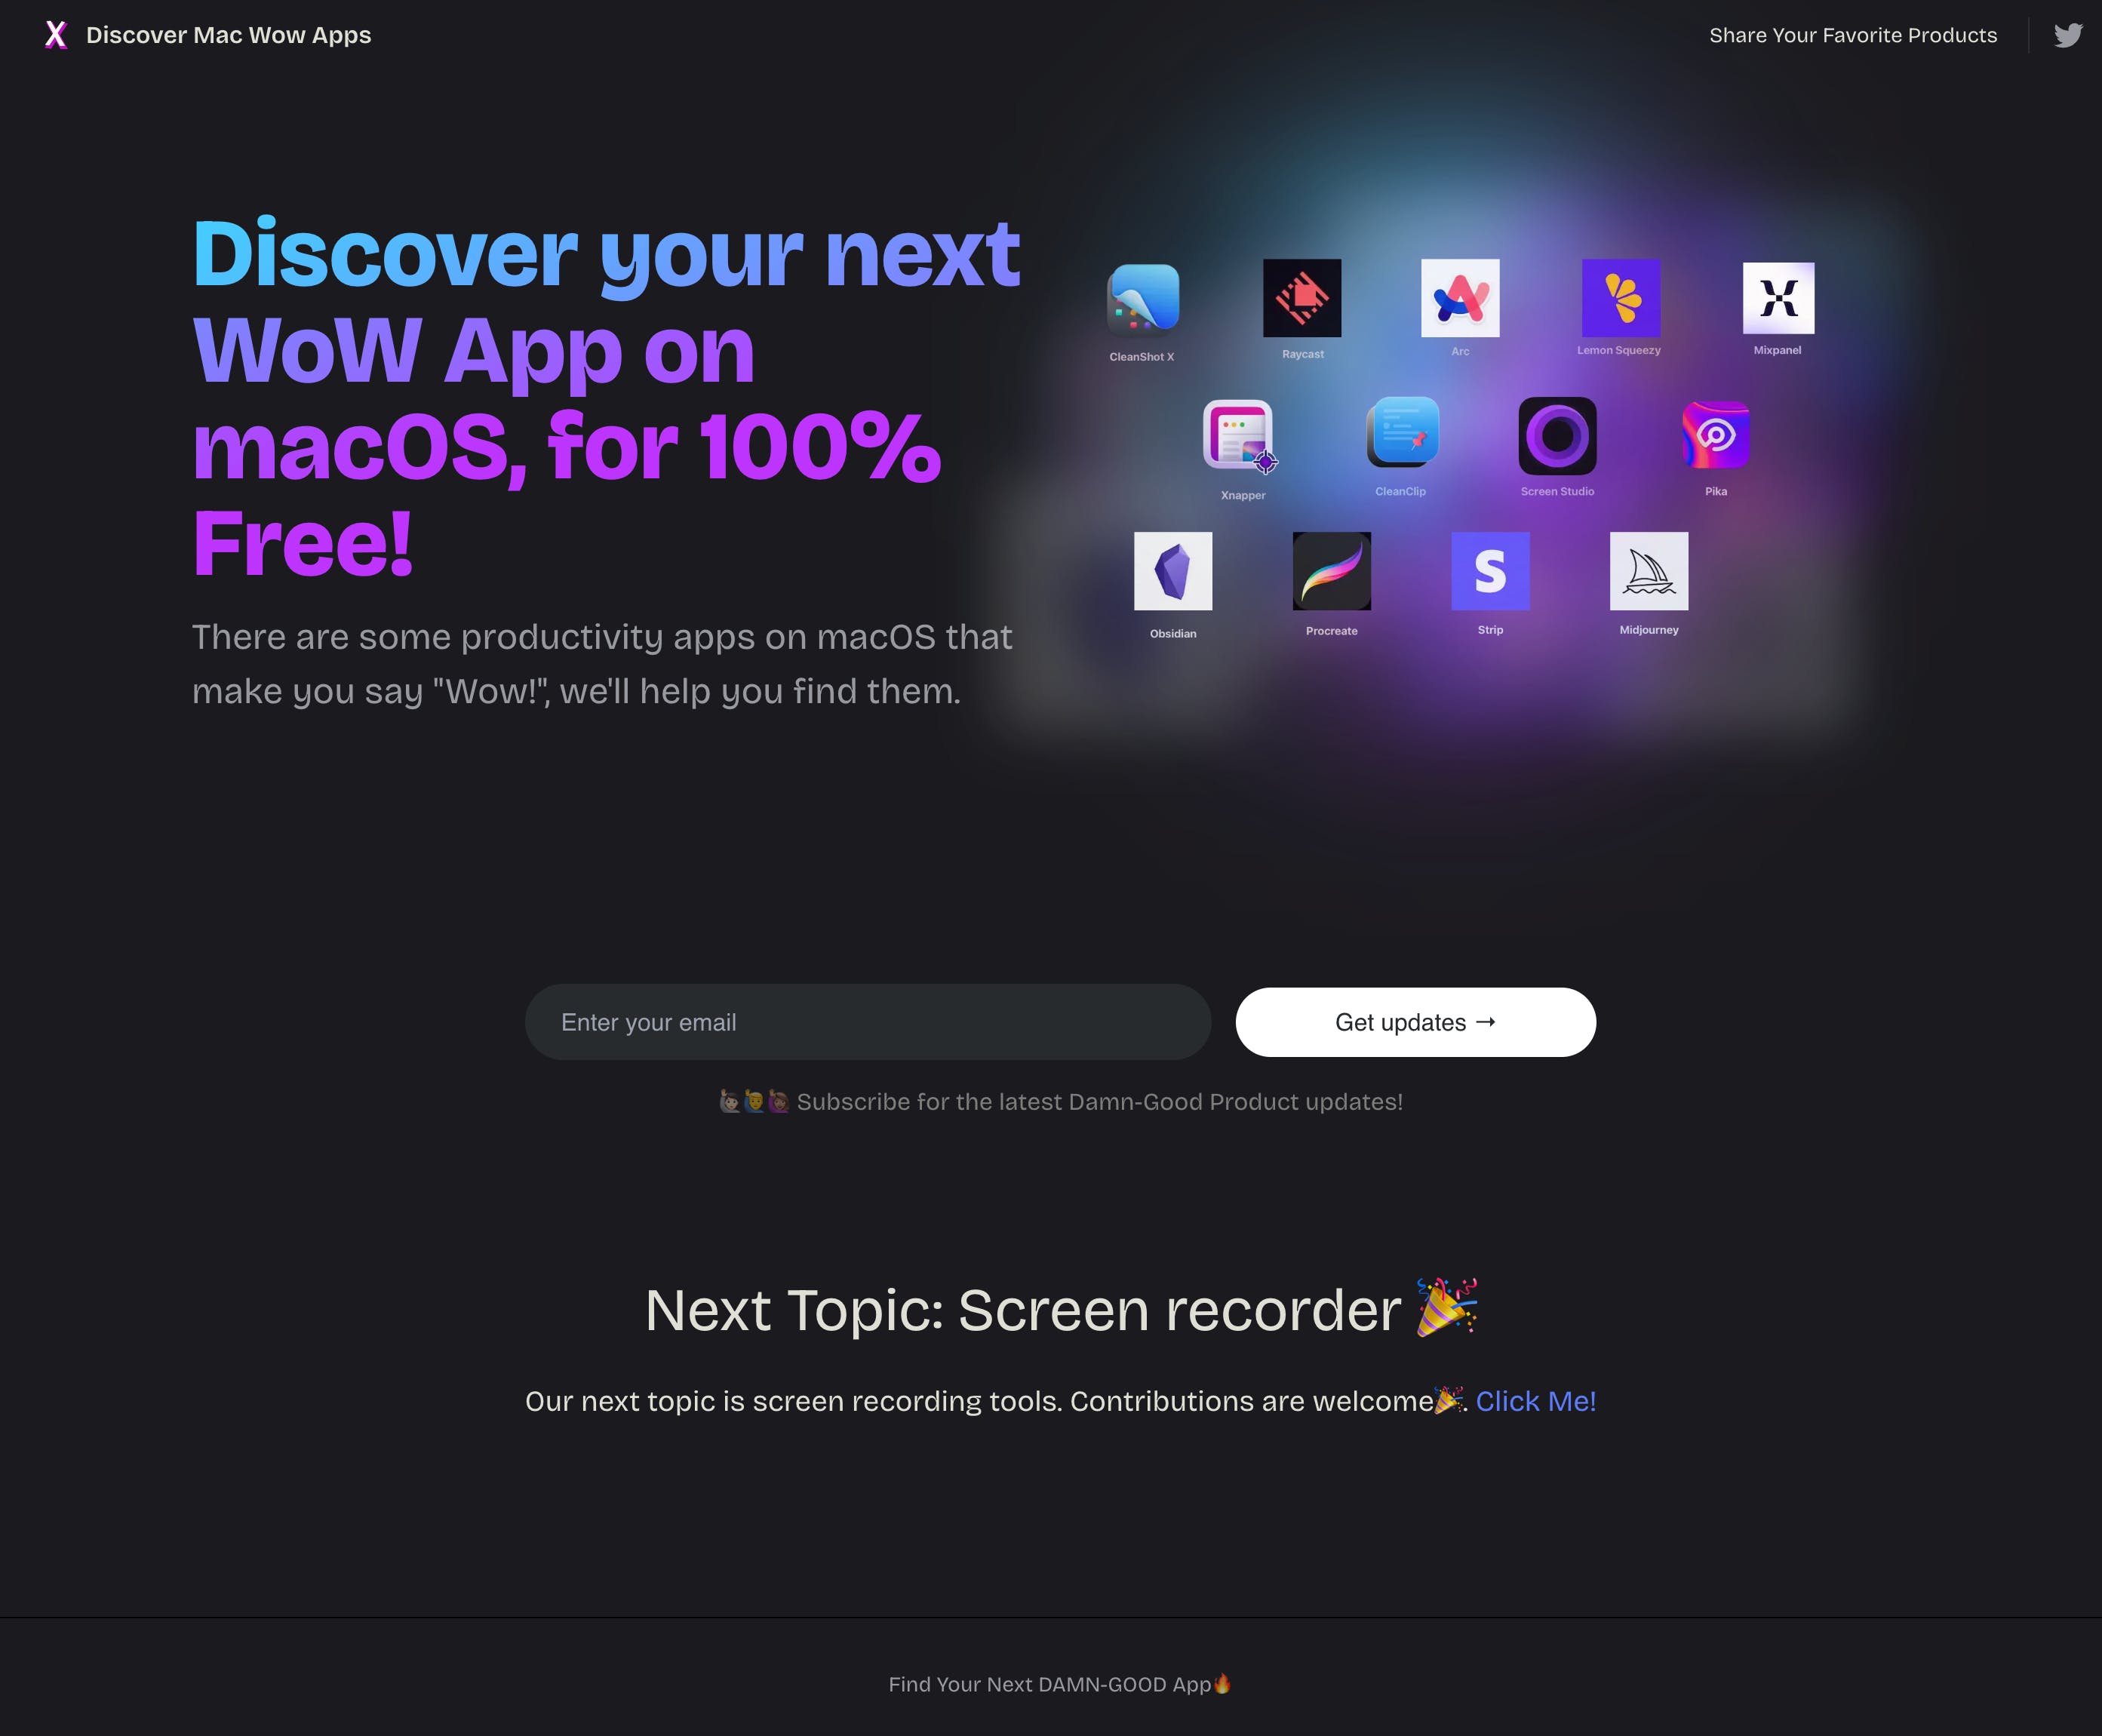Click the Twitter share icon
The width and height of the screenshot is (2102, 1736).
(x=2067, y=33)
